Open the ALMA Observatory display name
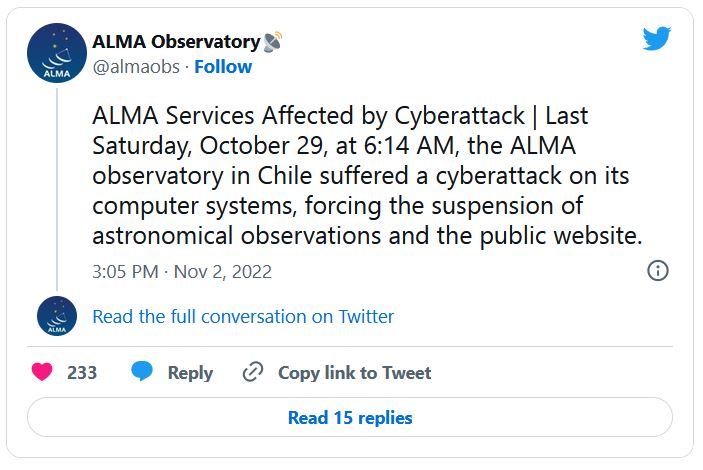Image resolution: width=703 pixels, height=470 pixels. (176, 42)
